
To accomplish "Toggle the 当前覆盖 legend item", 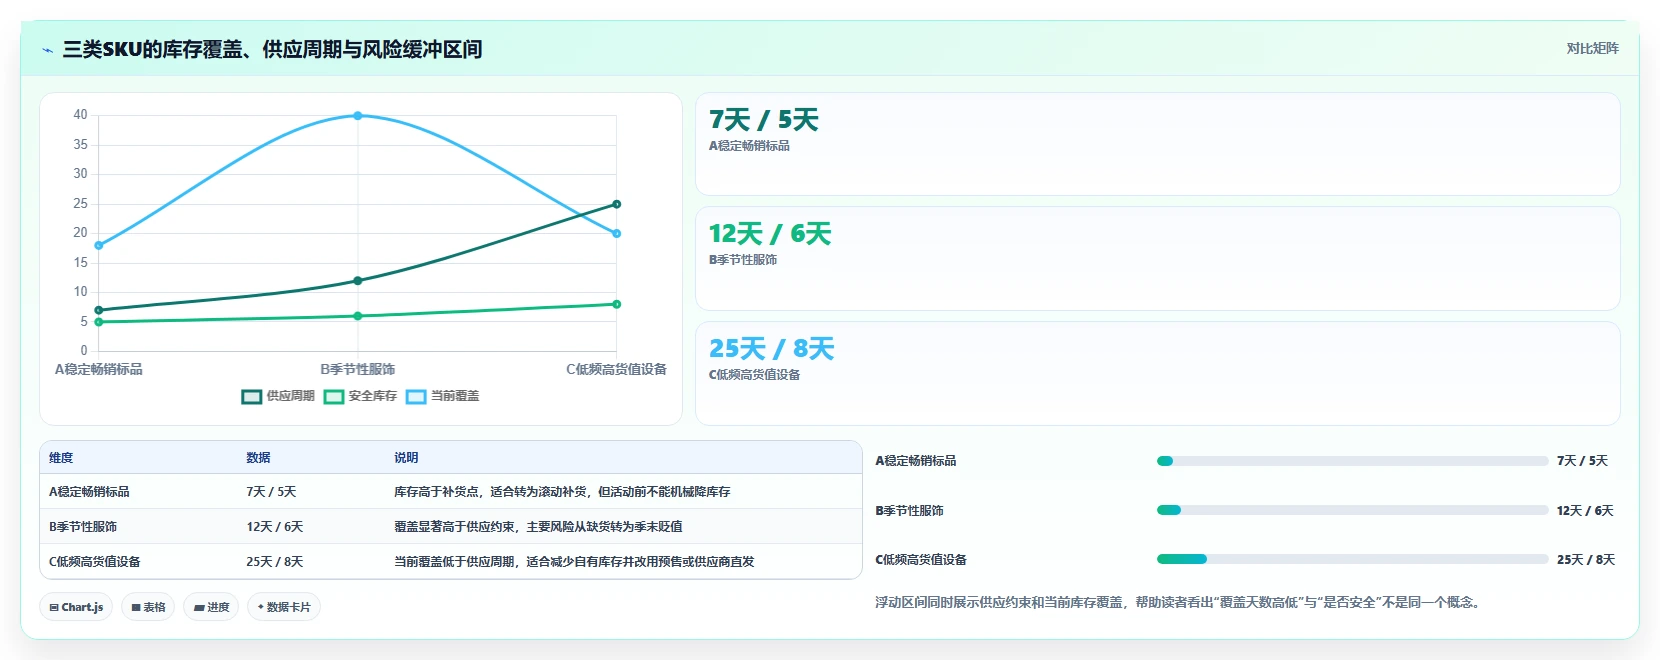I will point(442,396).
